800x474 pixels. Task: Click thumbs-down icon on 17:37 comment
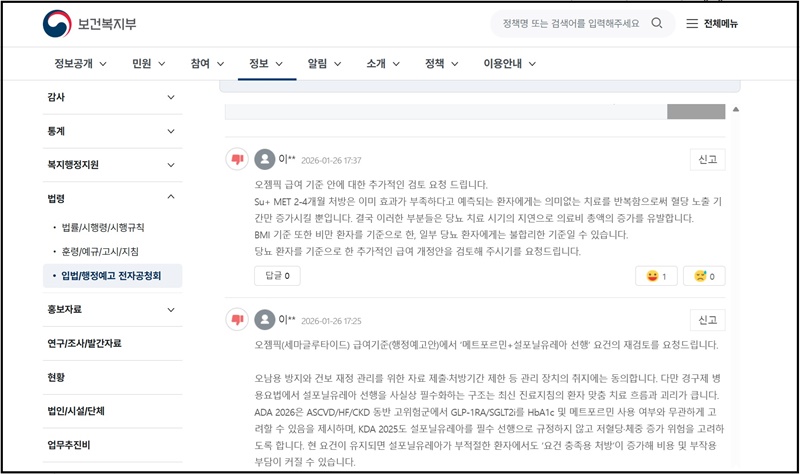pos(238,159)
